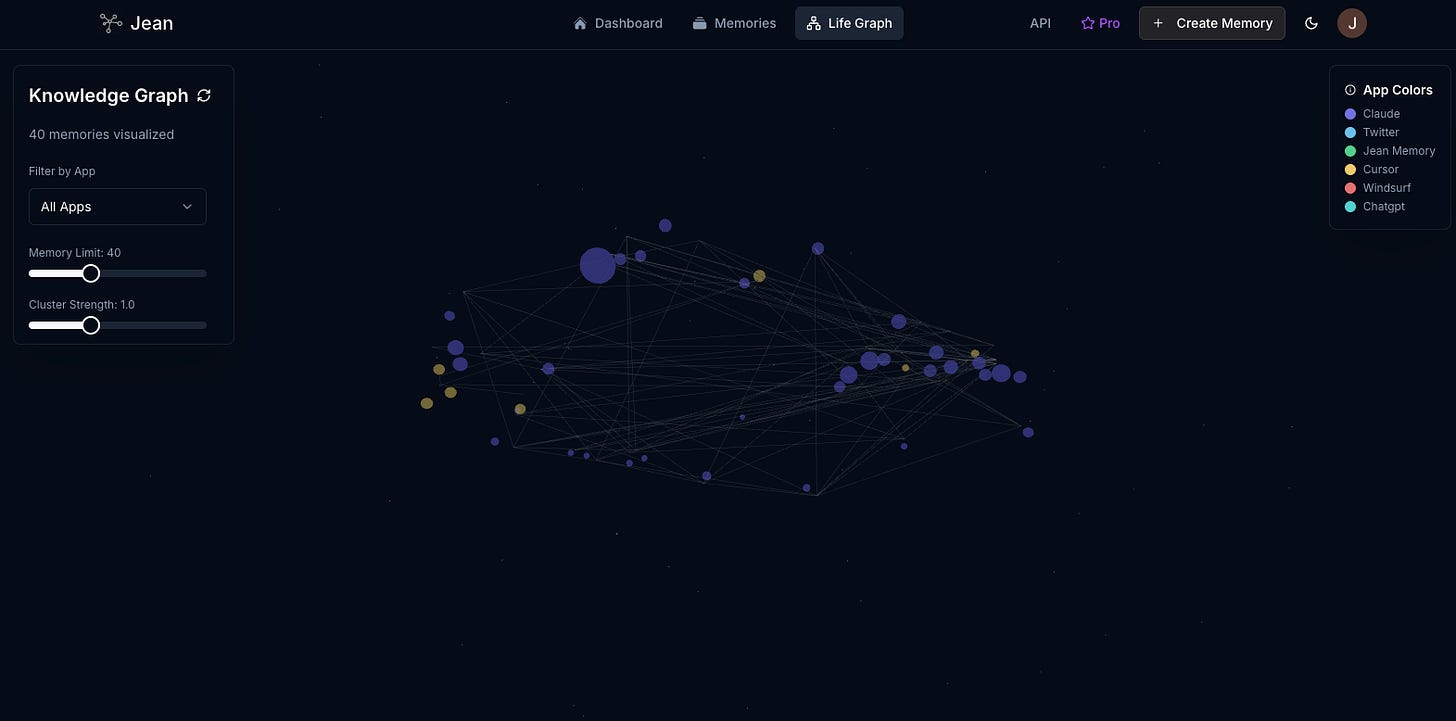Select the Life Graph tab
The width and height of the screenshot is (1456, 721).
849,23
